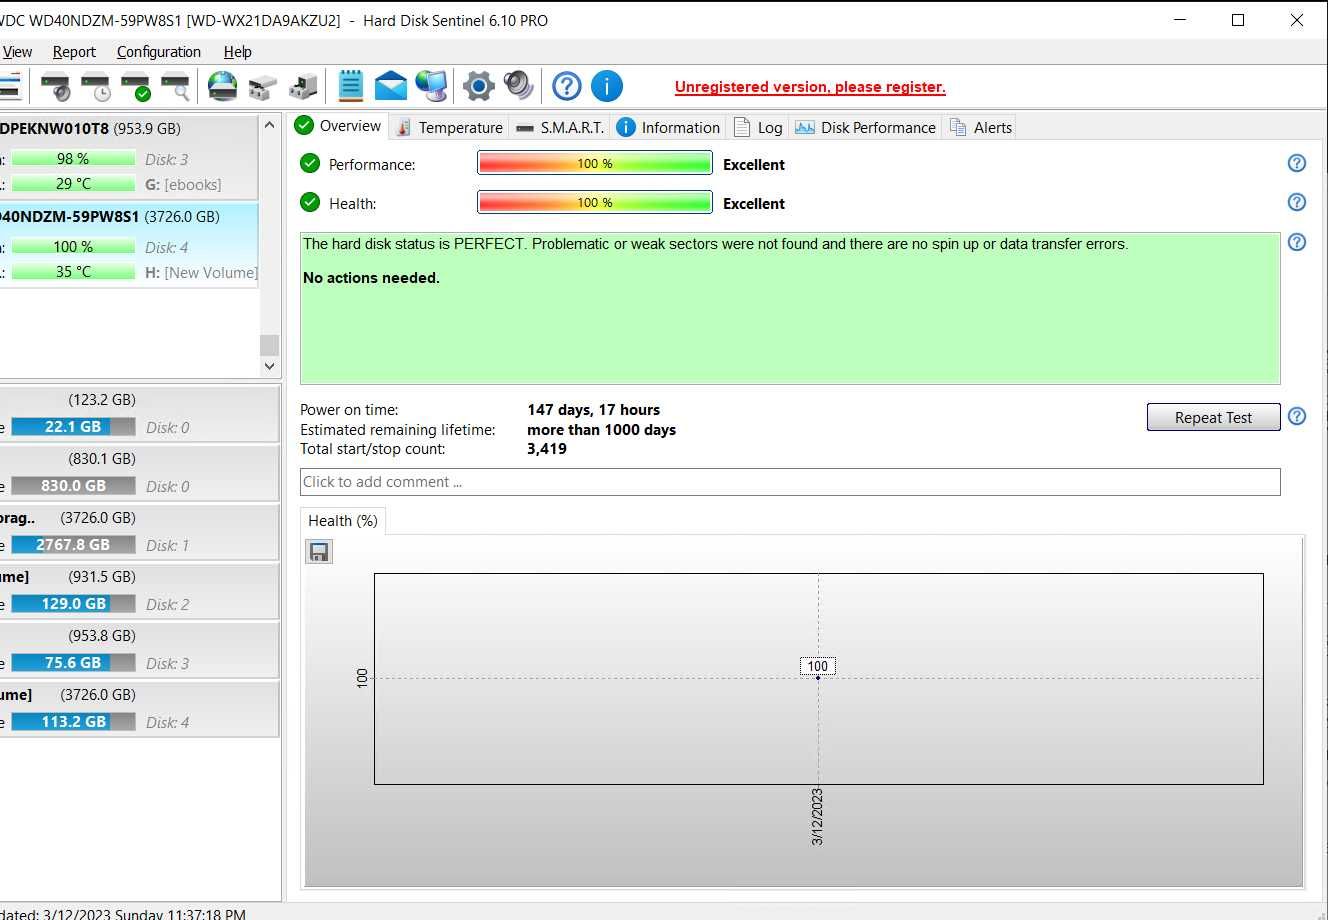Click the green check icon beside Health

(x=310, y=202)
